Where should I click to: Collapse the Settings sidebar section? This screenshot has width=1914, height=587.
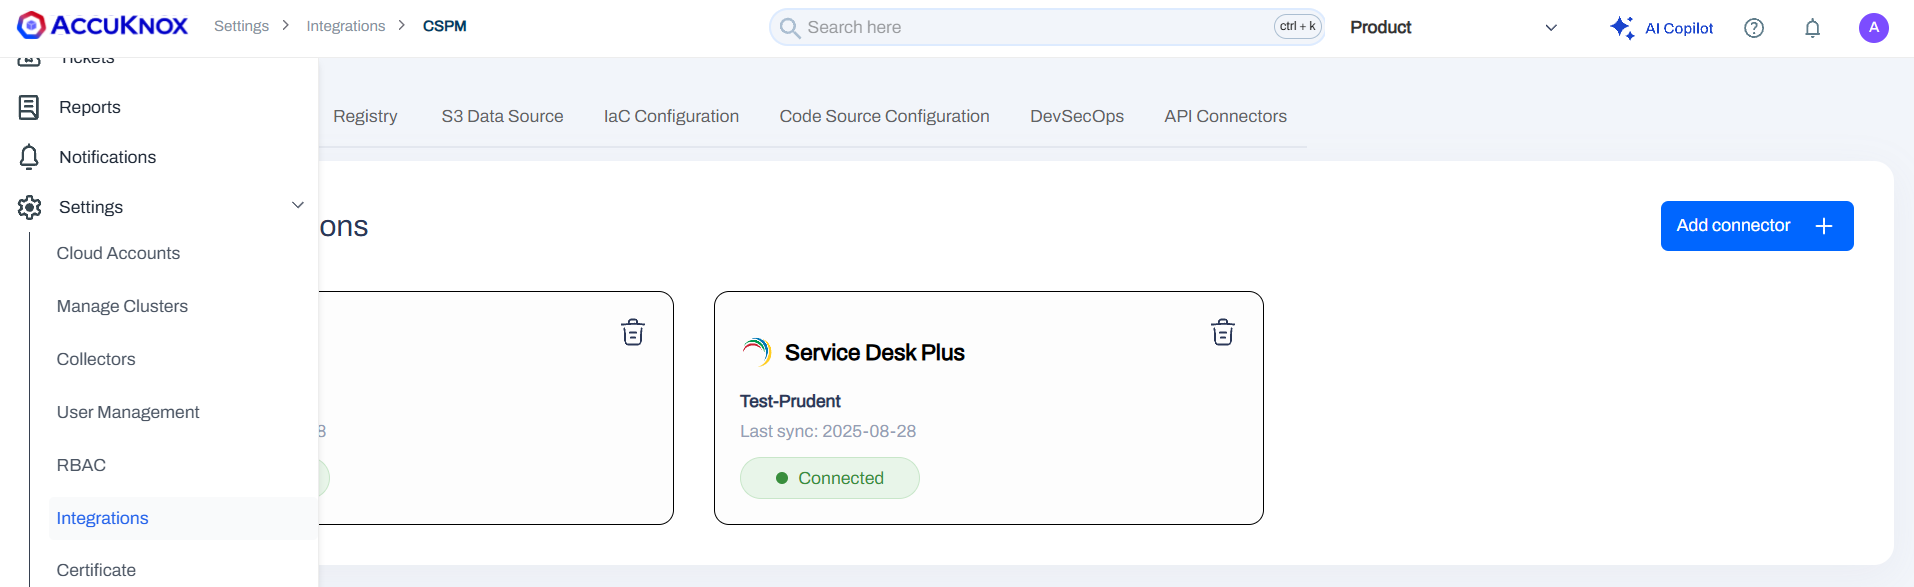pos(297,206)
